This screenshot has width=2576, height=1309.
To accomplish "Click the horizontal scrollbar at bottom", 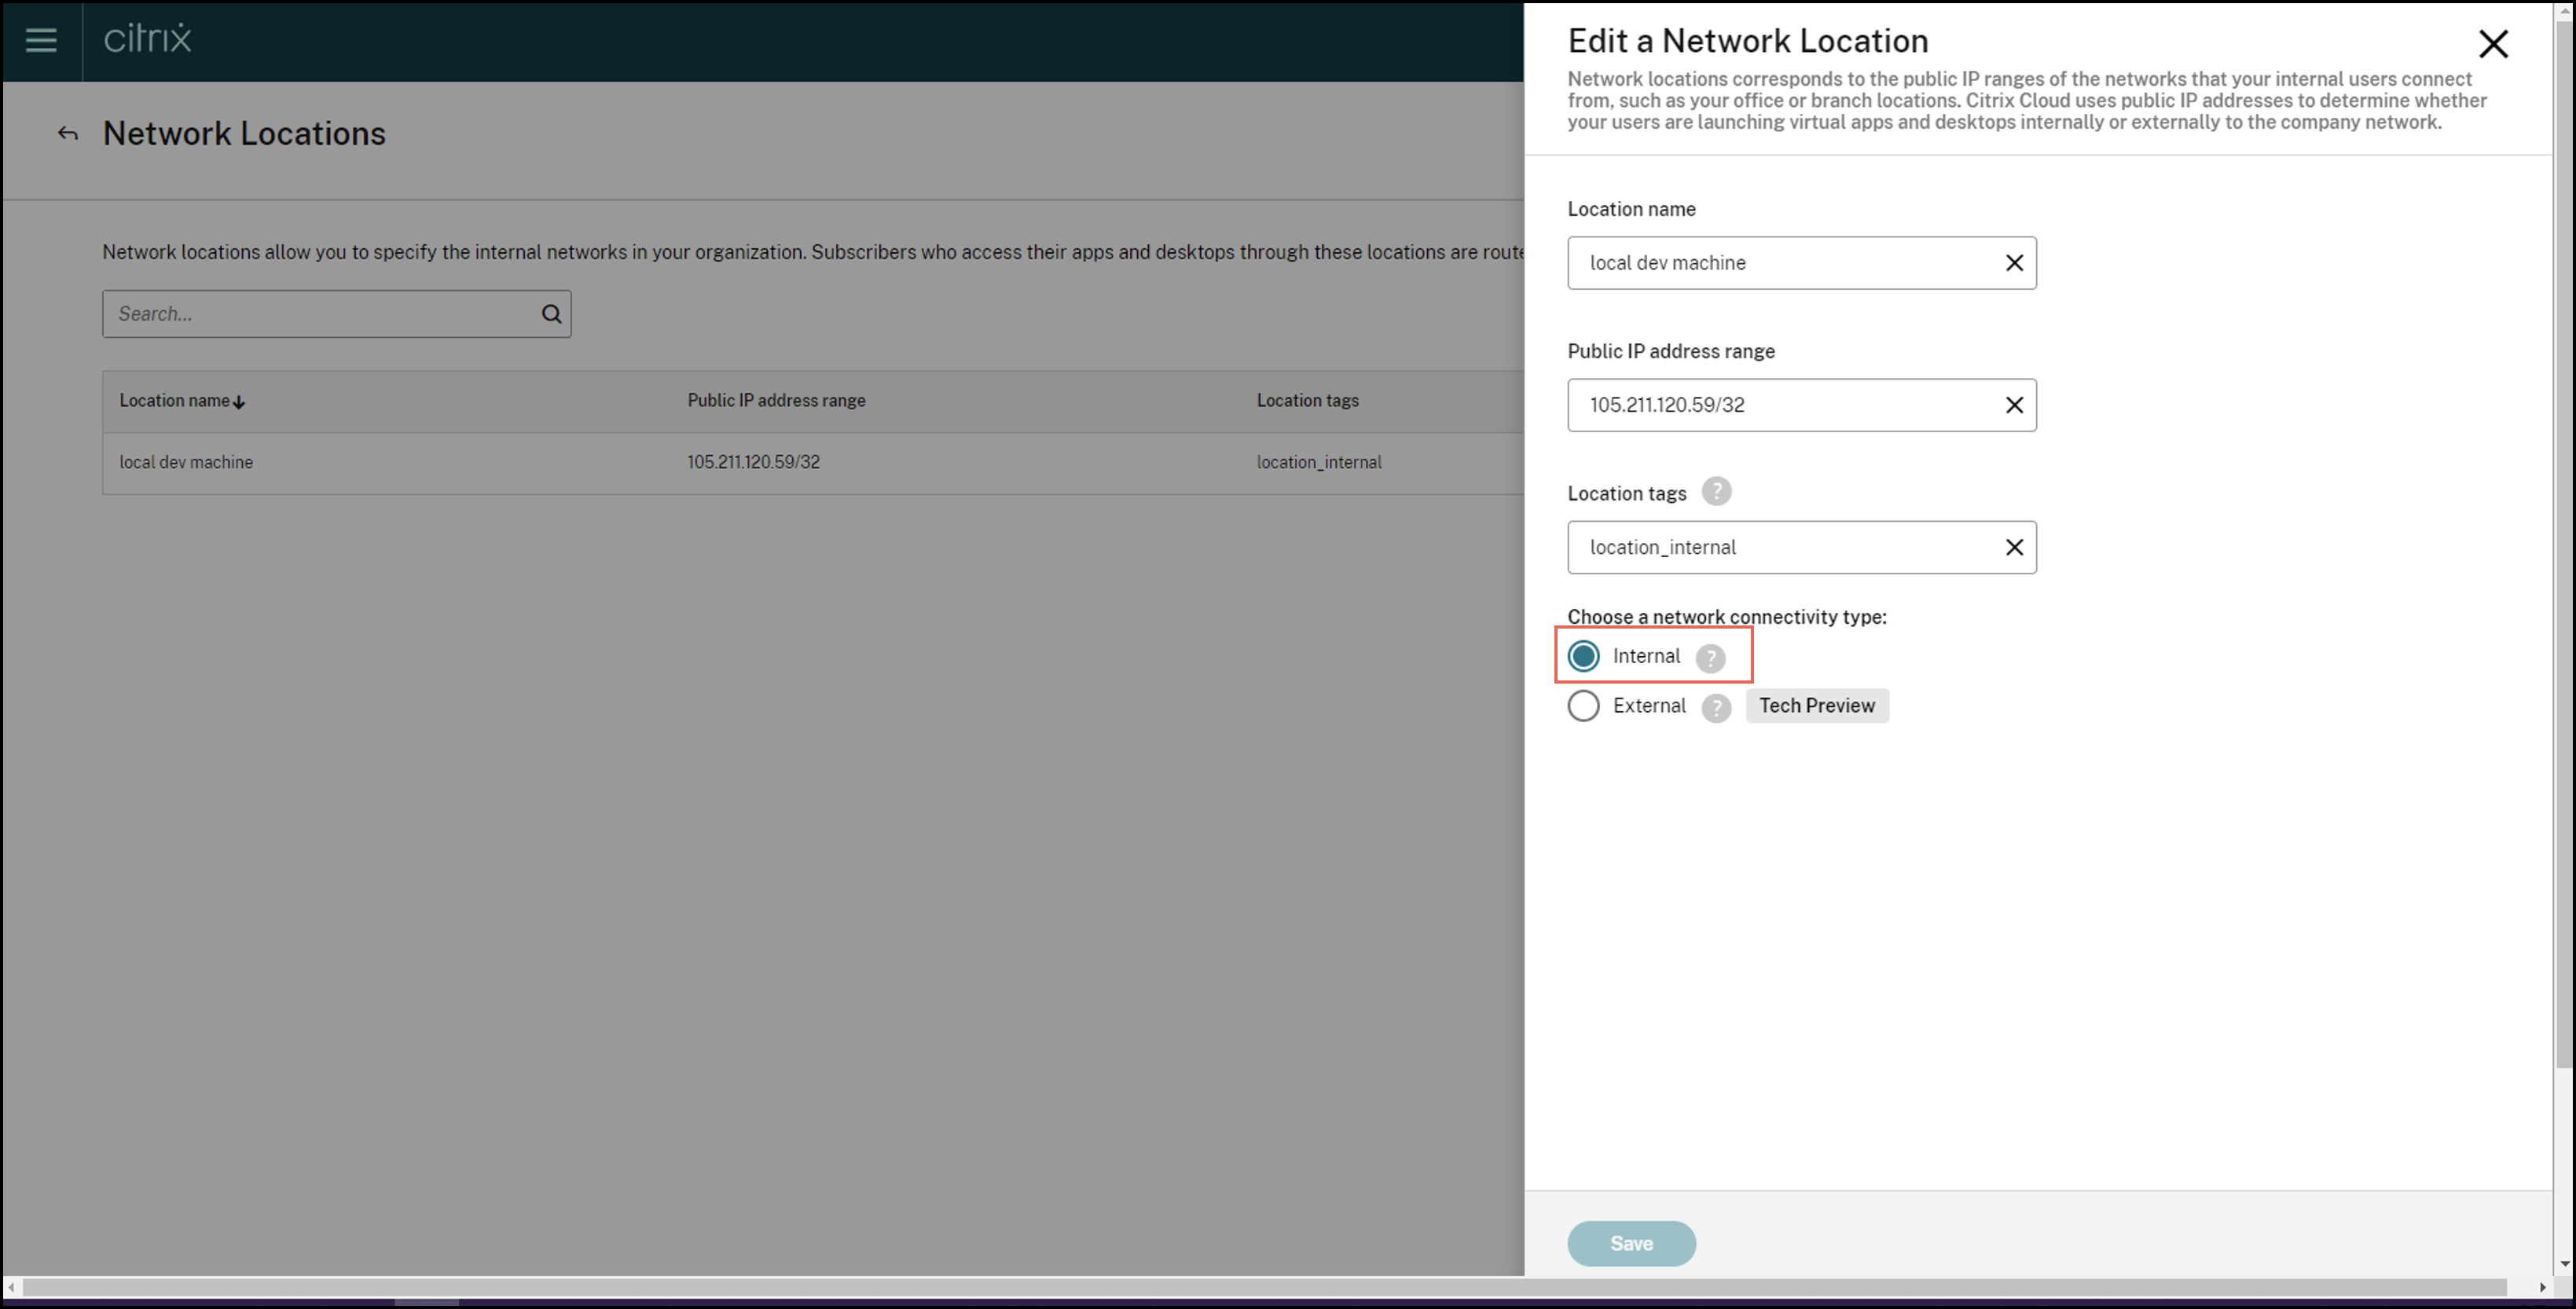I will point(1264,1286).
